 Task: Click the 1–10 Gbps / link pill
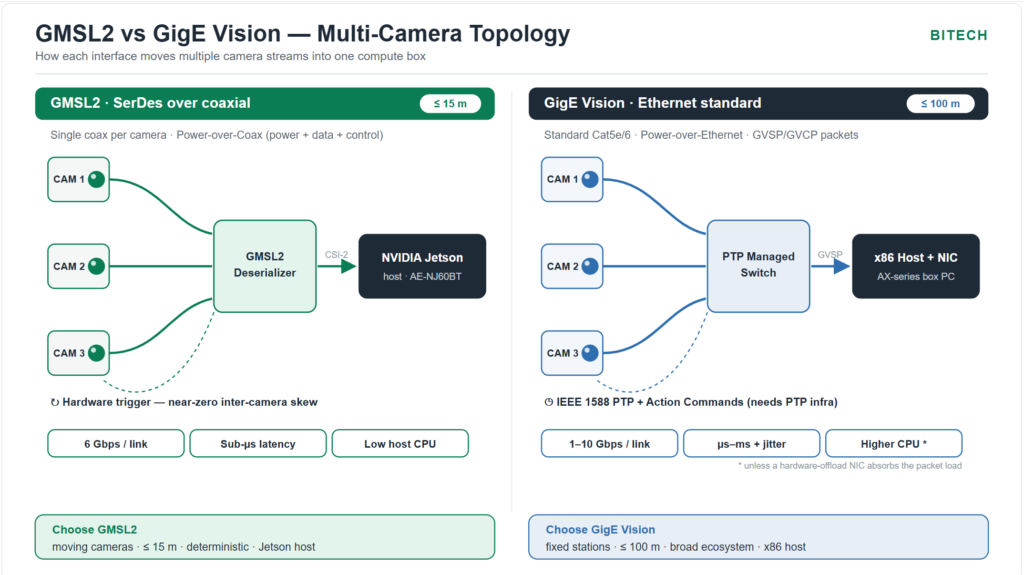[609, 444]
